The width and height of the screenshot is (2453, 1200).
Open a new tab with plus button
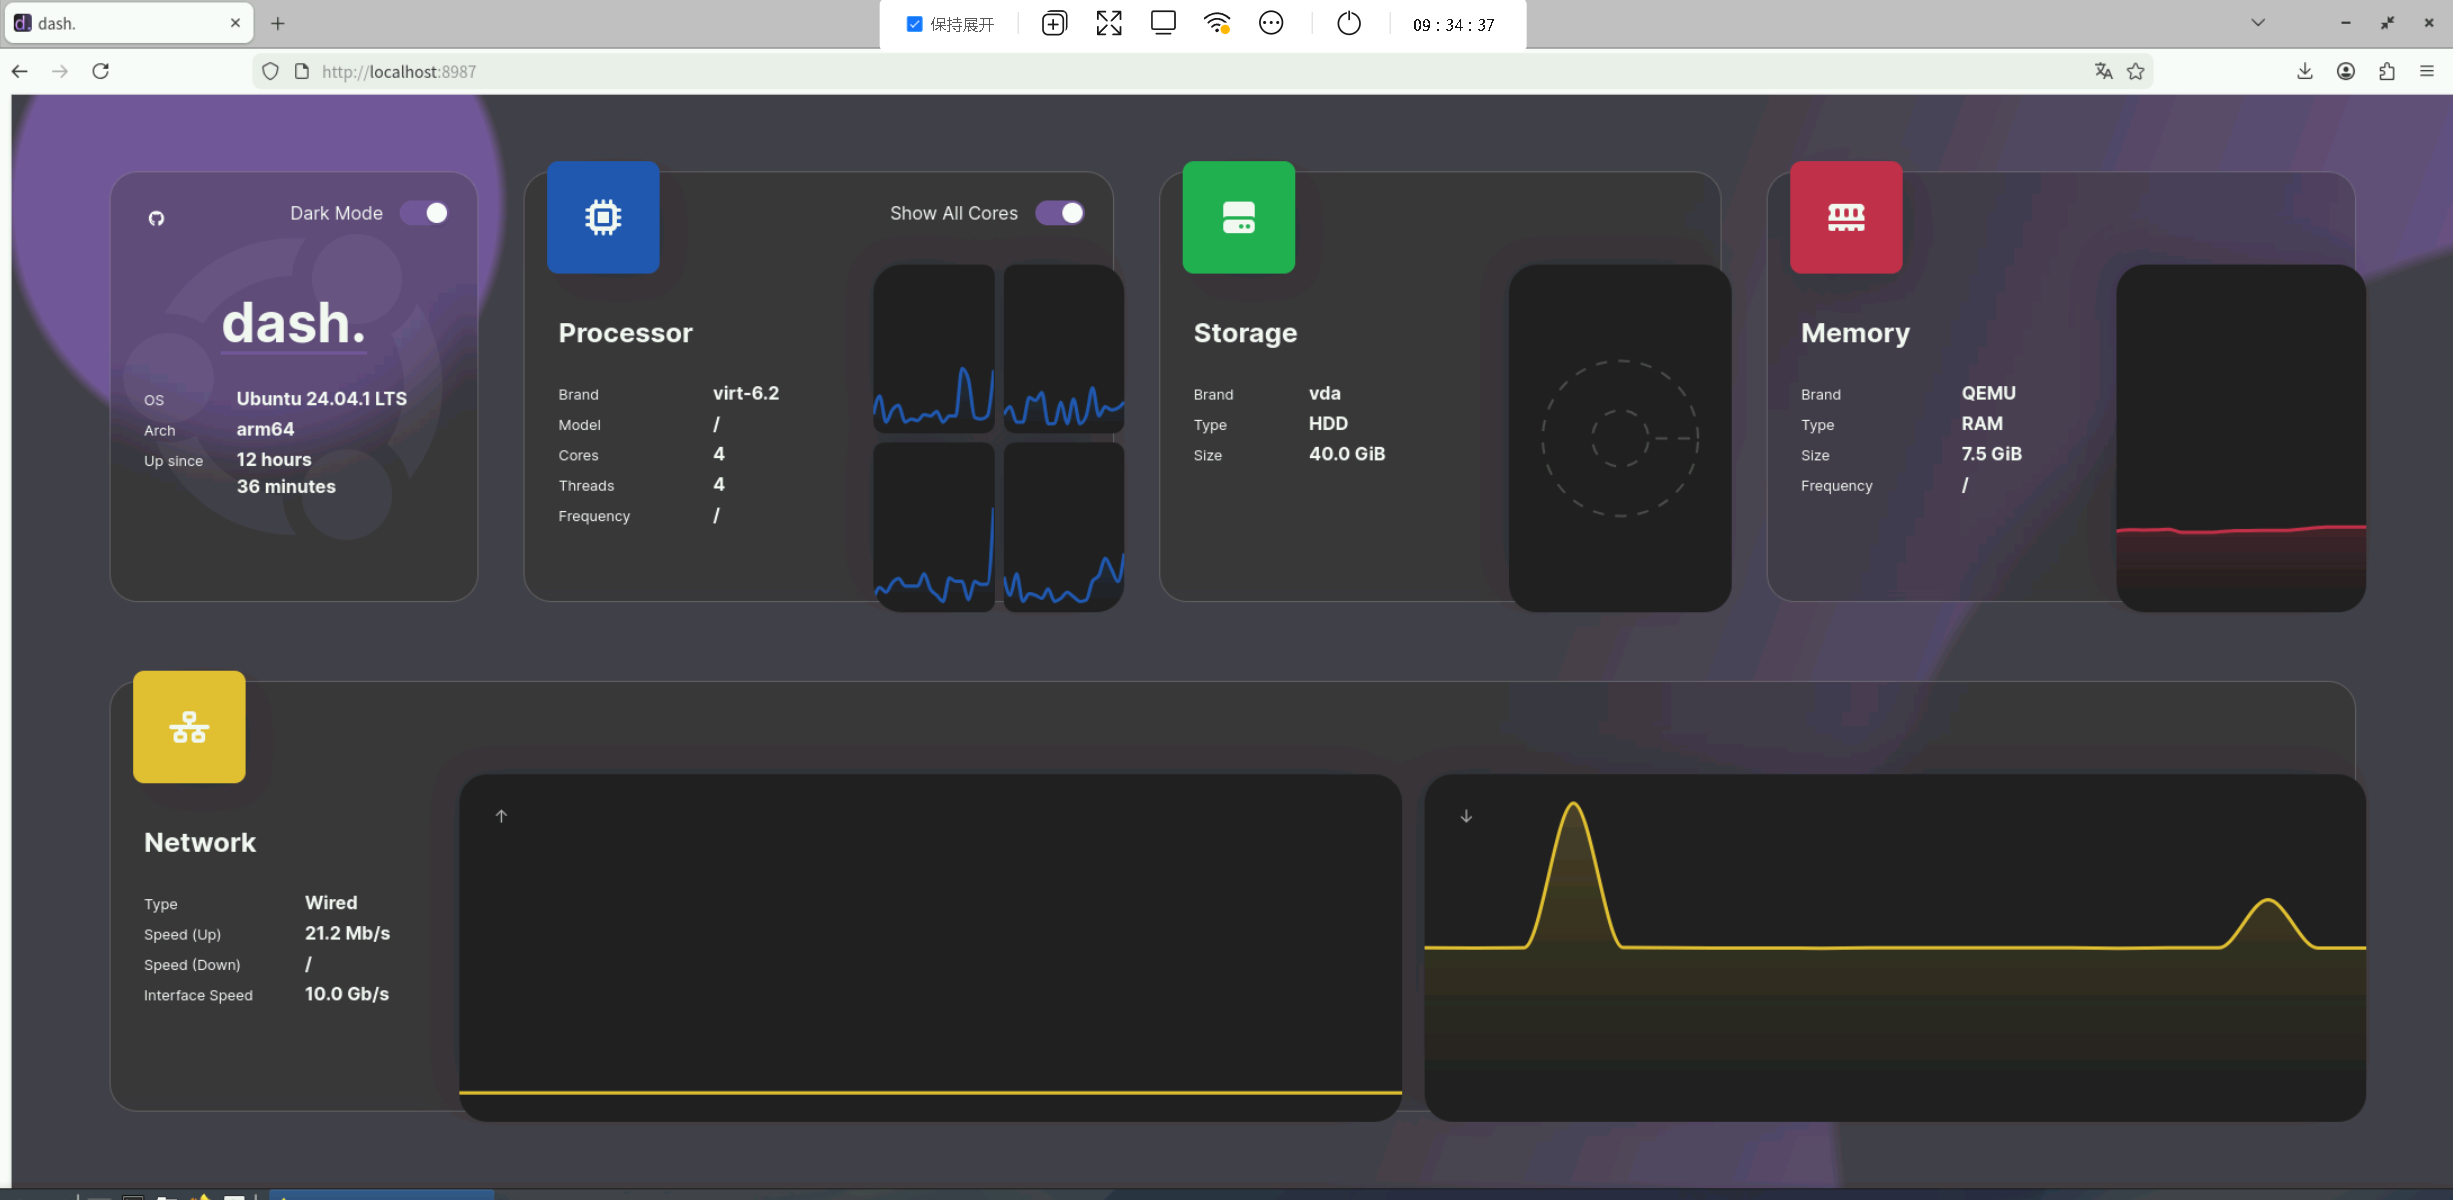point(278,23)
